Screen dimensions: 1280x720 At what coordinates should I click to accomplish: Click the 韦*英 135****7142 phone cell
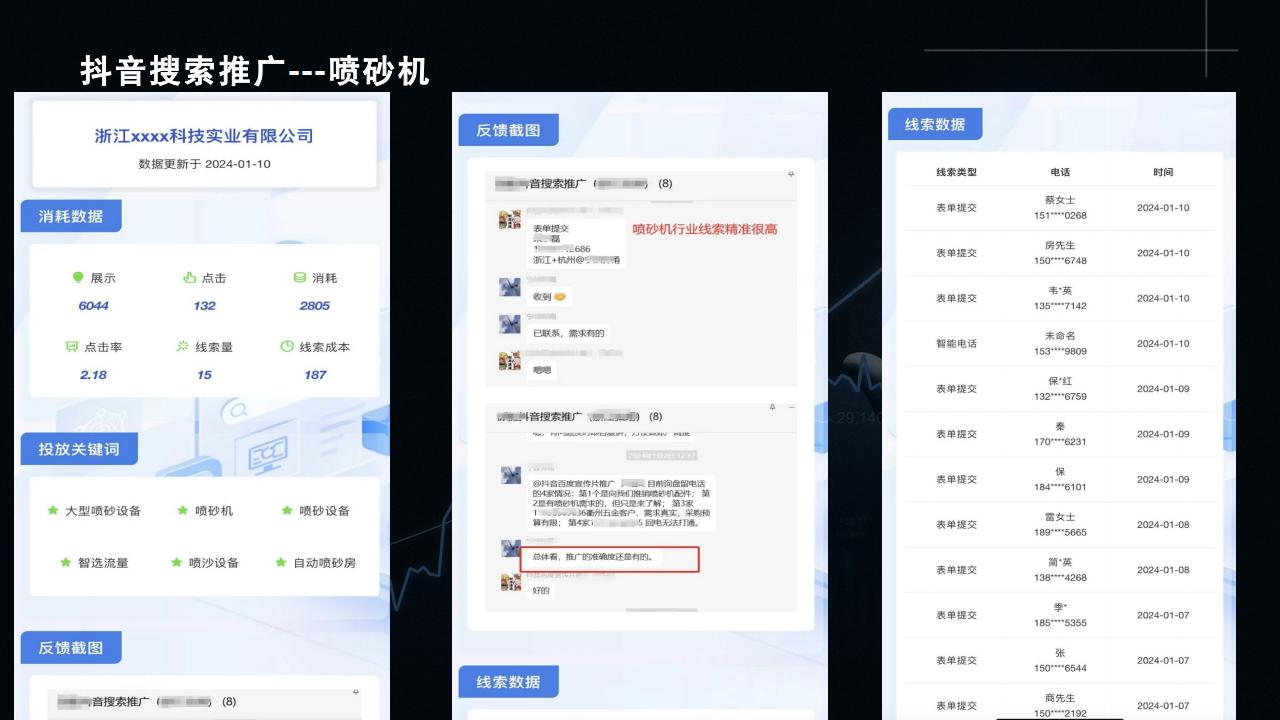click(1060, 298)
